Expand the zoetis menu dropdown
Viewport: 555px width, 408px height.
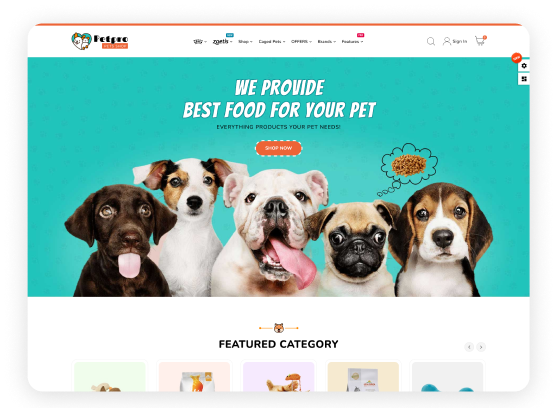(222, 41)
